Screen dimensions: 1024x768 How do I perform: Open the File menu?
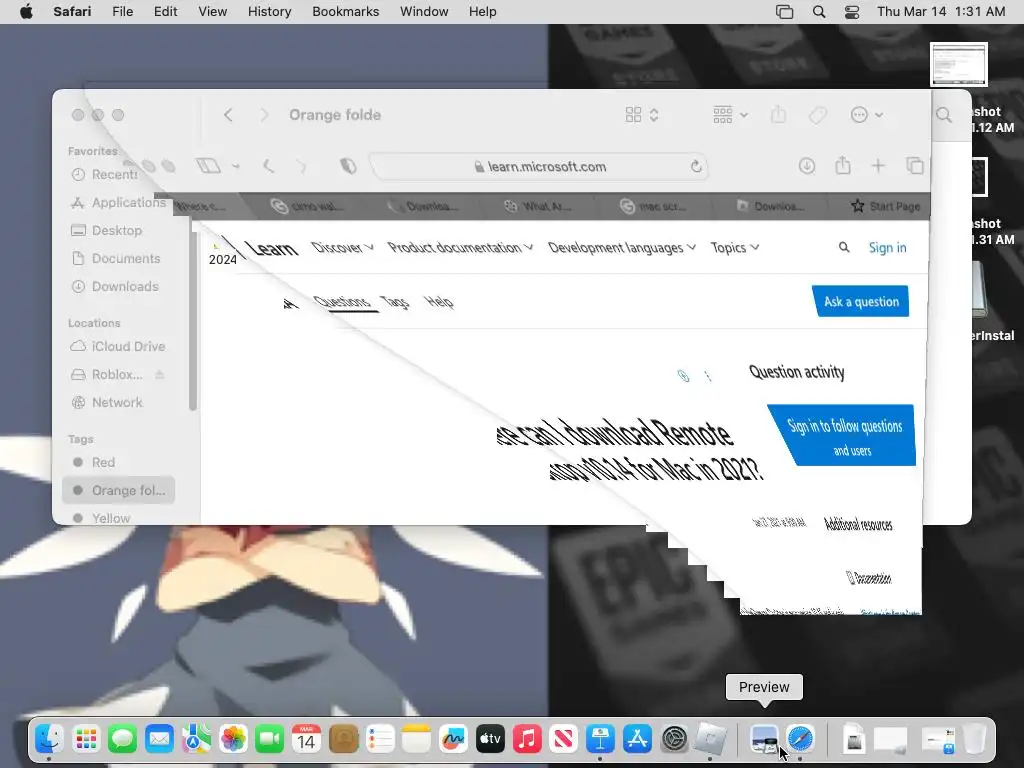[122, 12]
